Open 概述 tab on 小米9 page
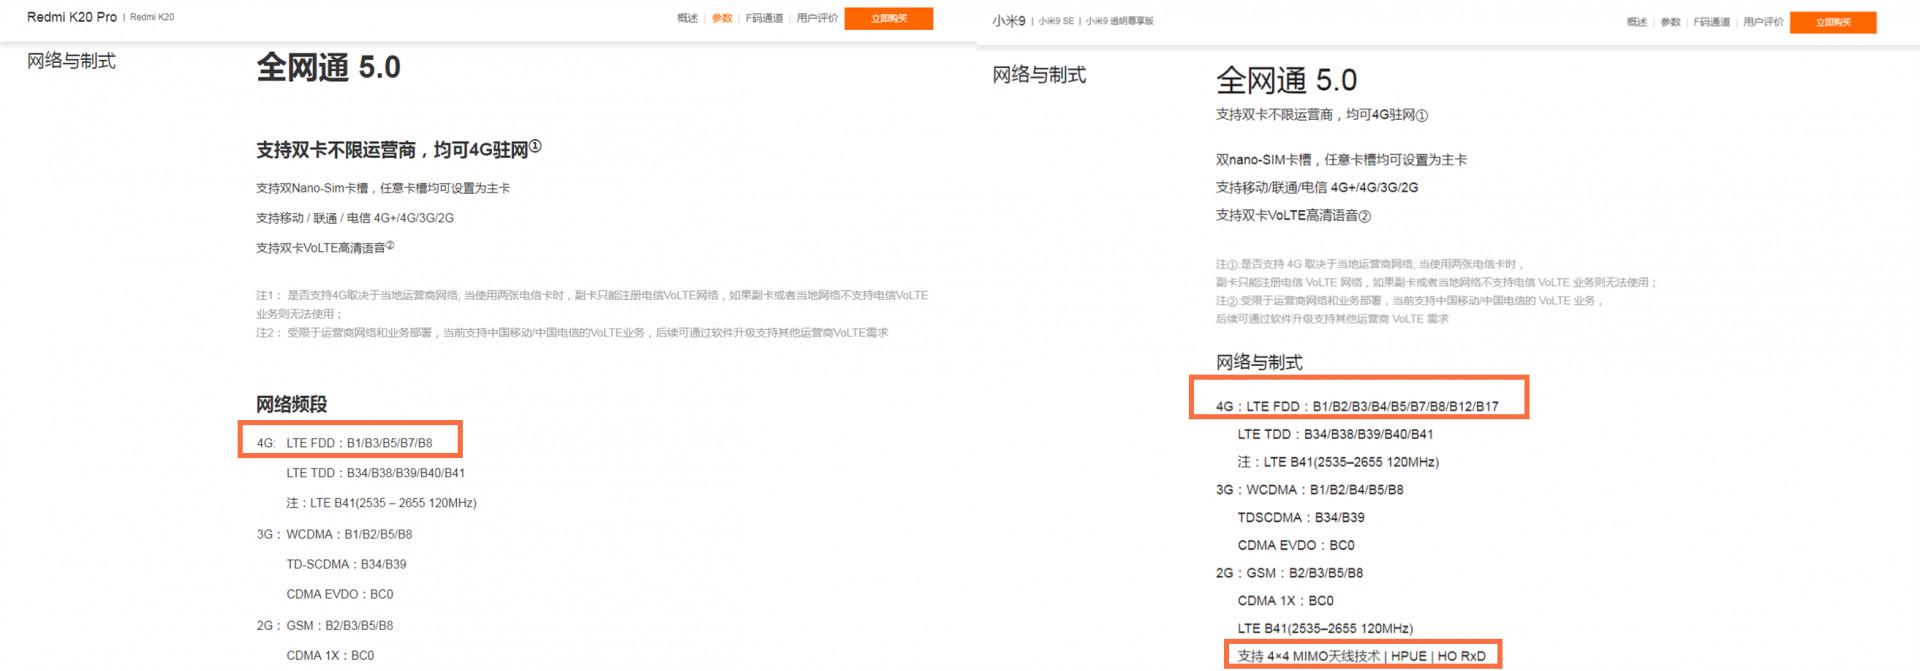 [x=1637, y=22]
